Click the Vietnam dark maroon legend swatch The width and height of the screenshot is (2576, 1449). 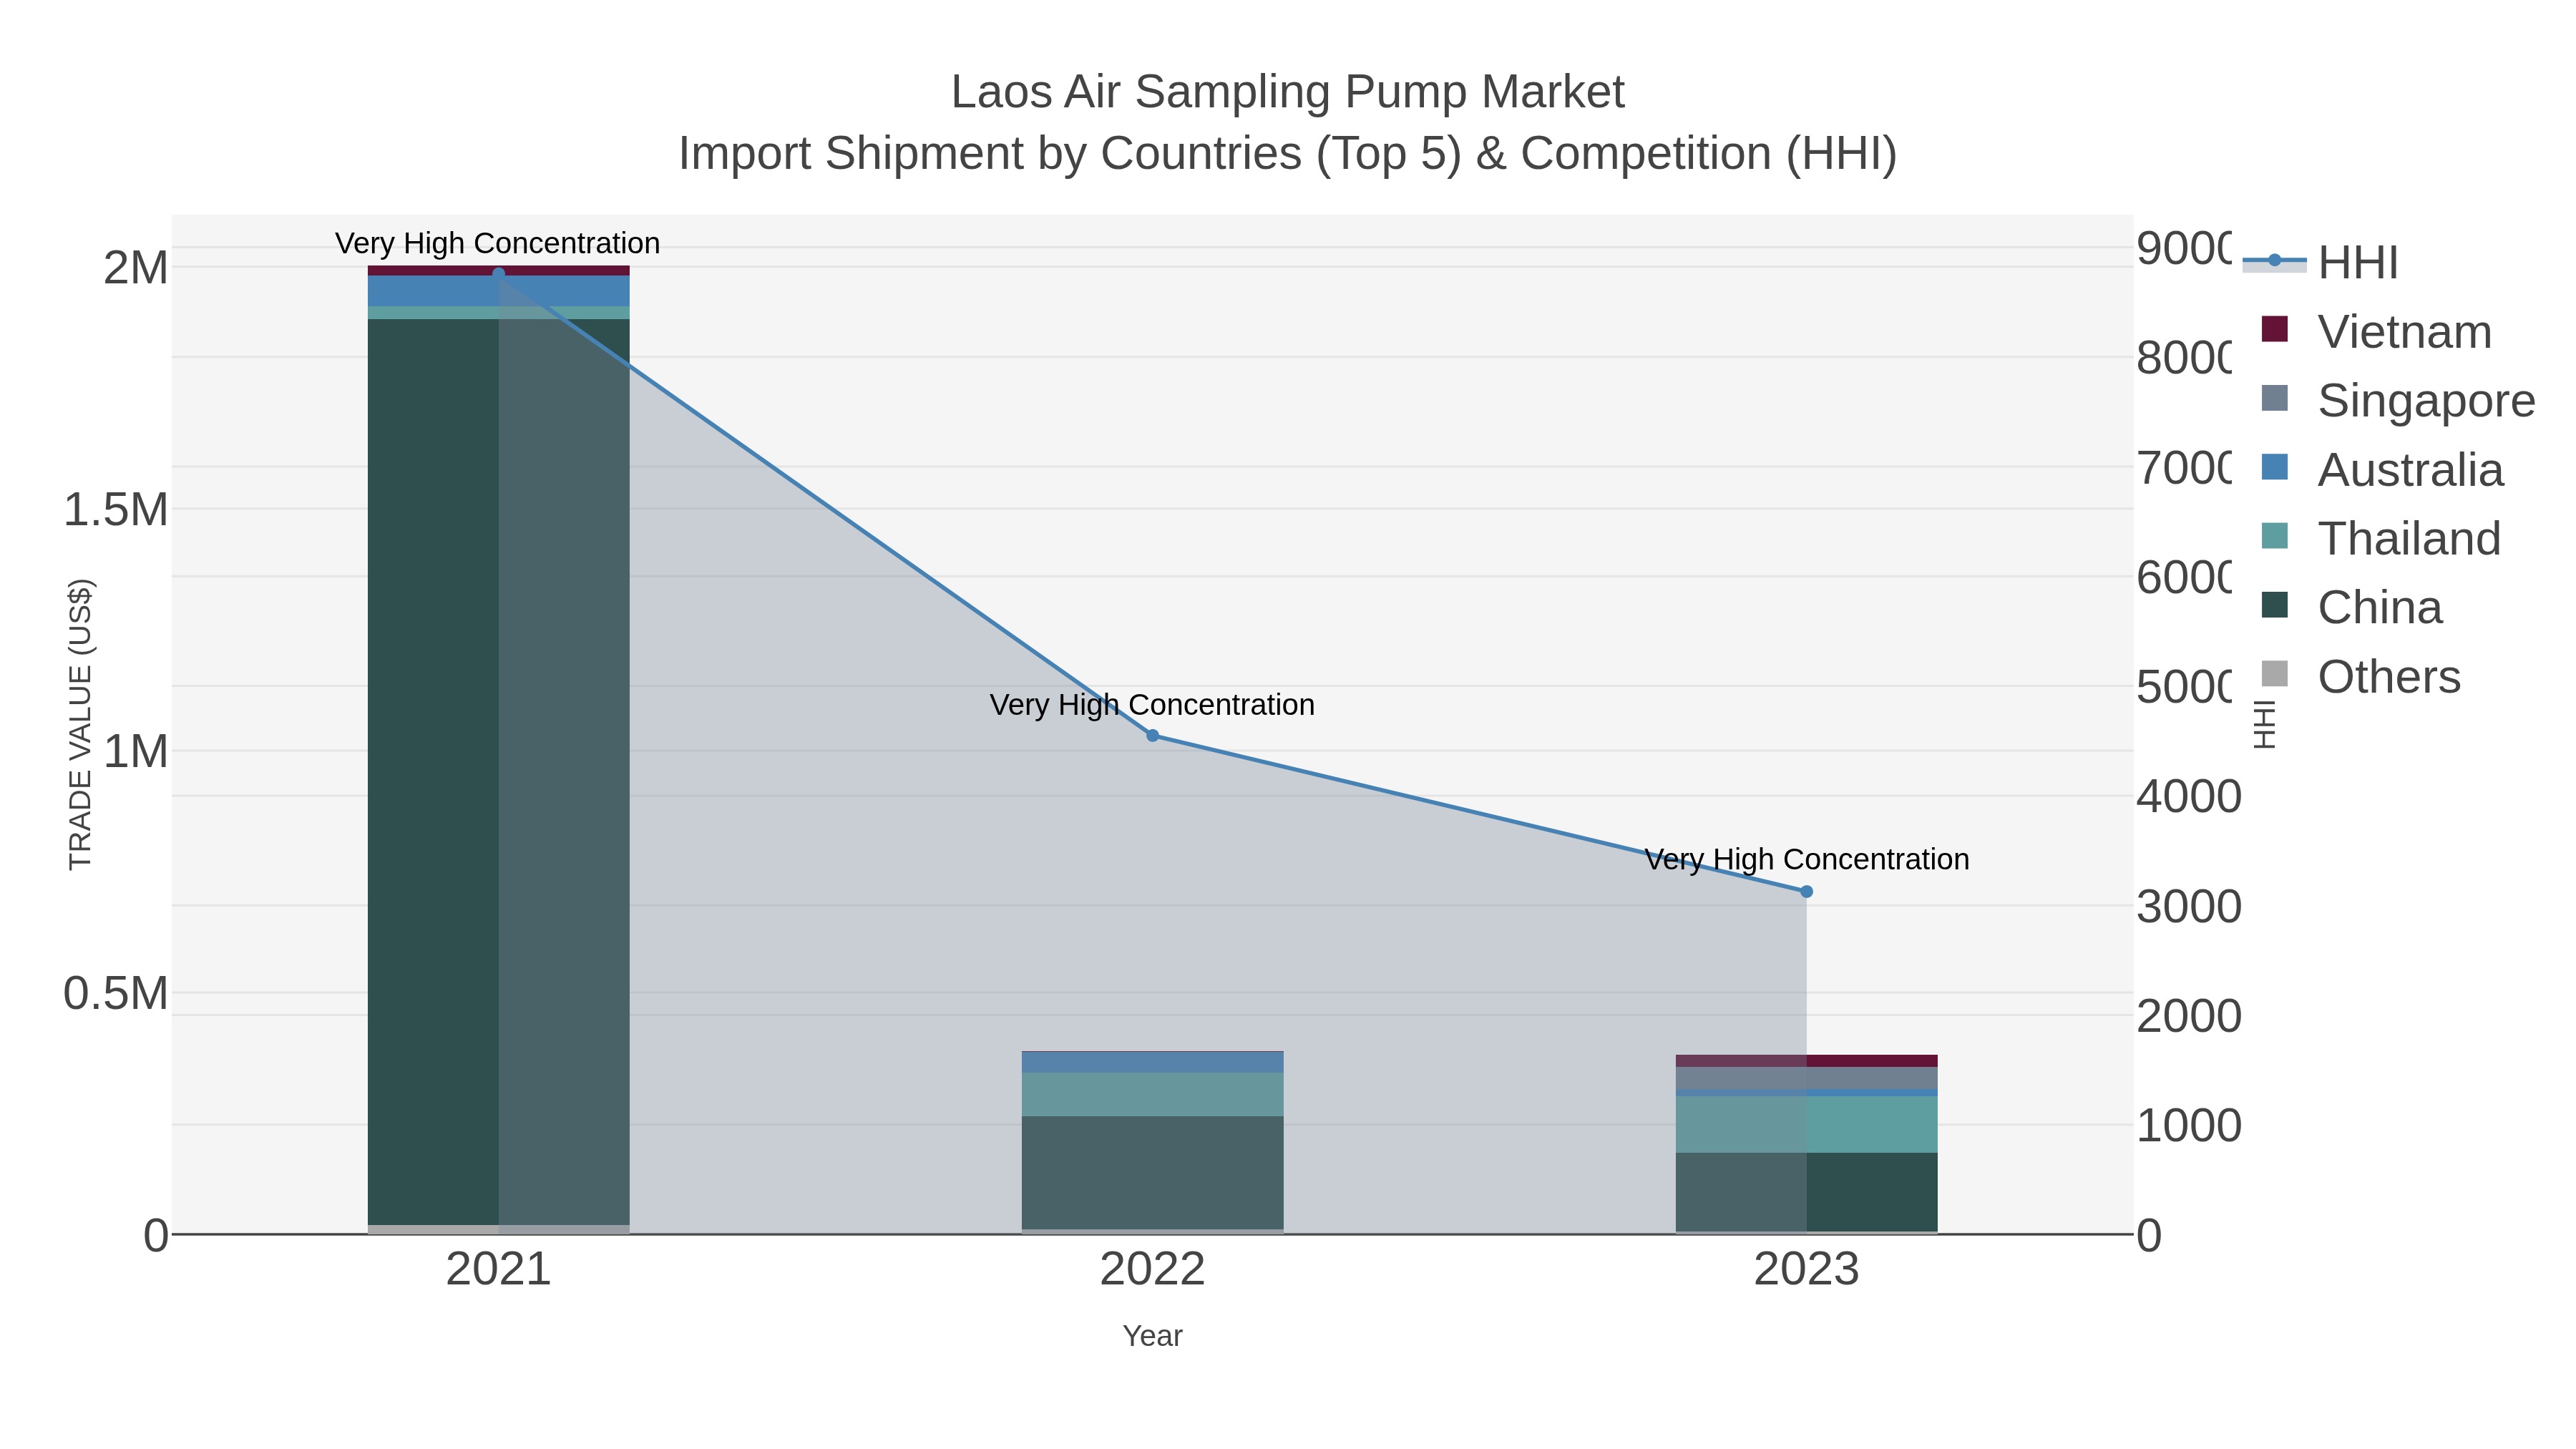pos(2275,329)
